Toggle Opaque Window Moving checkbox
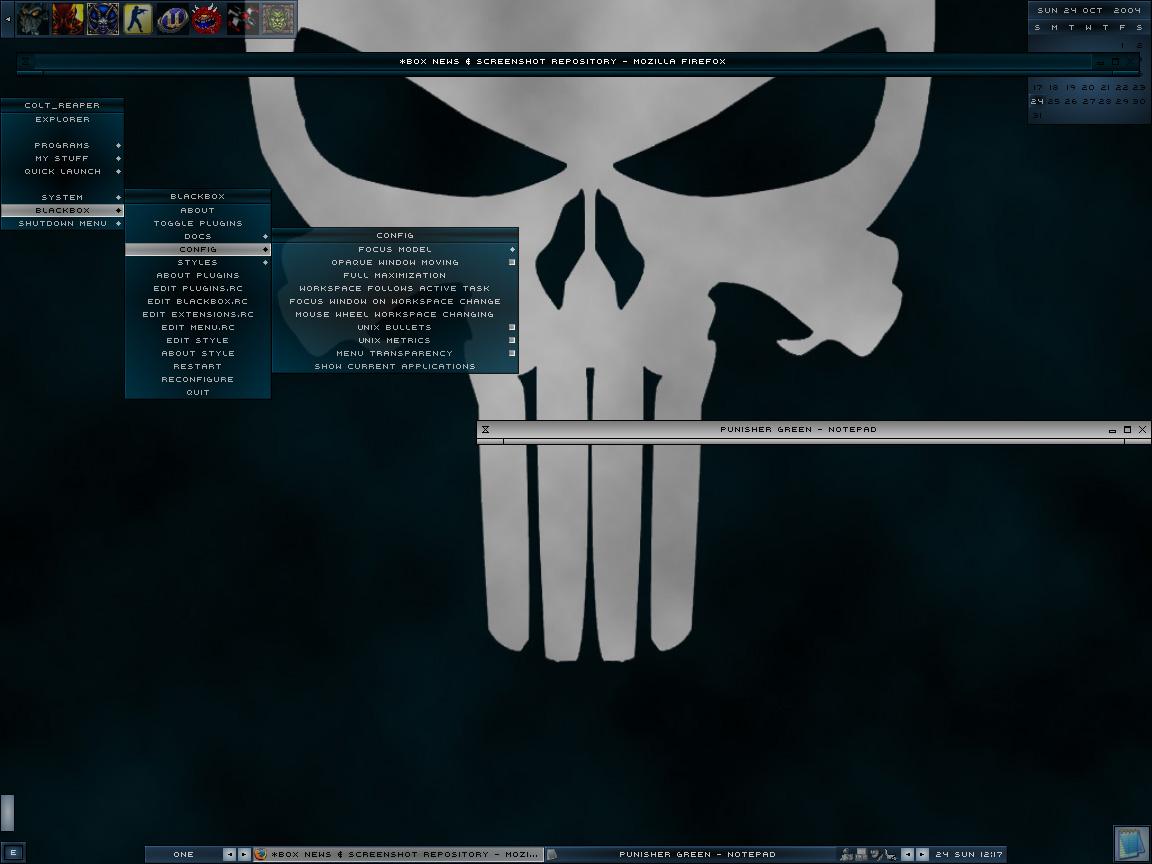Image resolution: width=1152 pixels, height=864 pixels. coord(395,262)
